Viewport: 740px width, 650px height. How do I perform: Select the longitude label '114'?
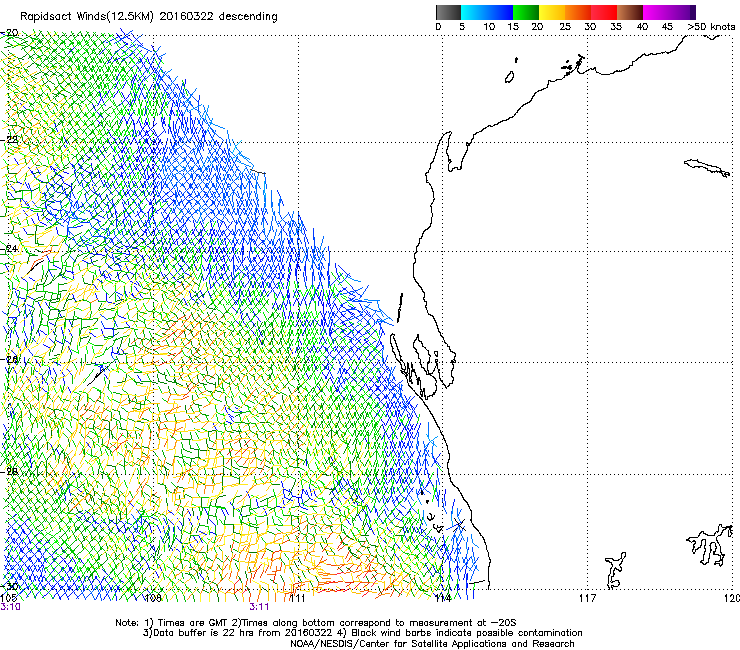(x=443, y=599)
